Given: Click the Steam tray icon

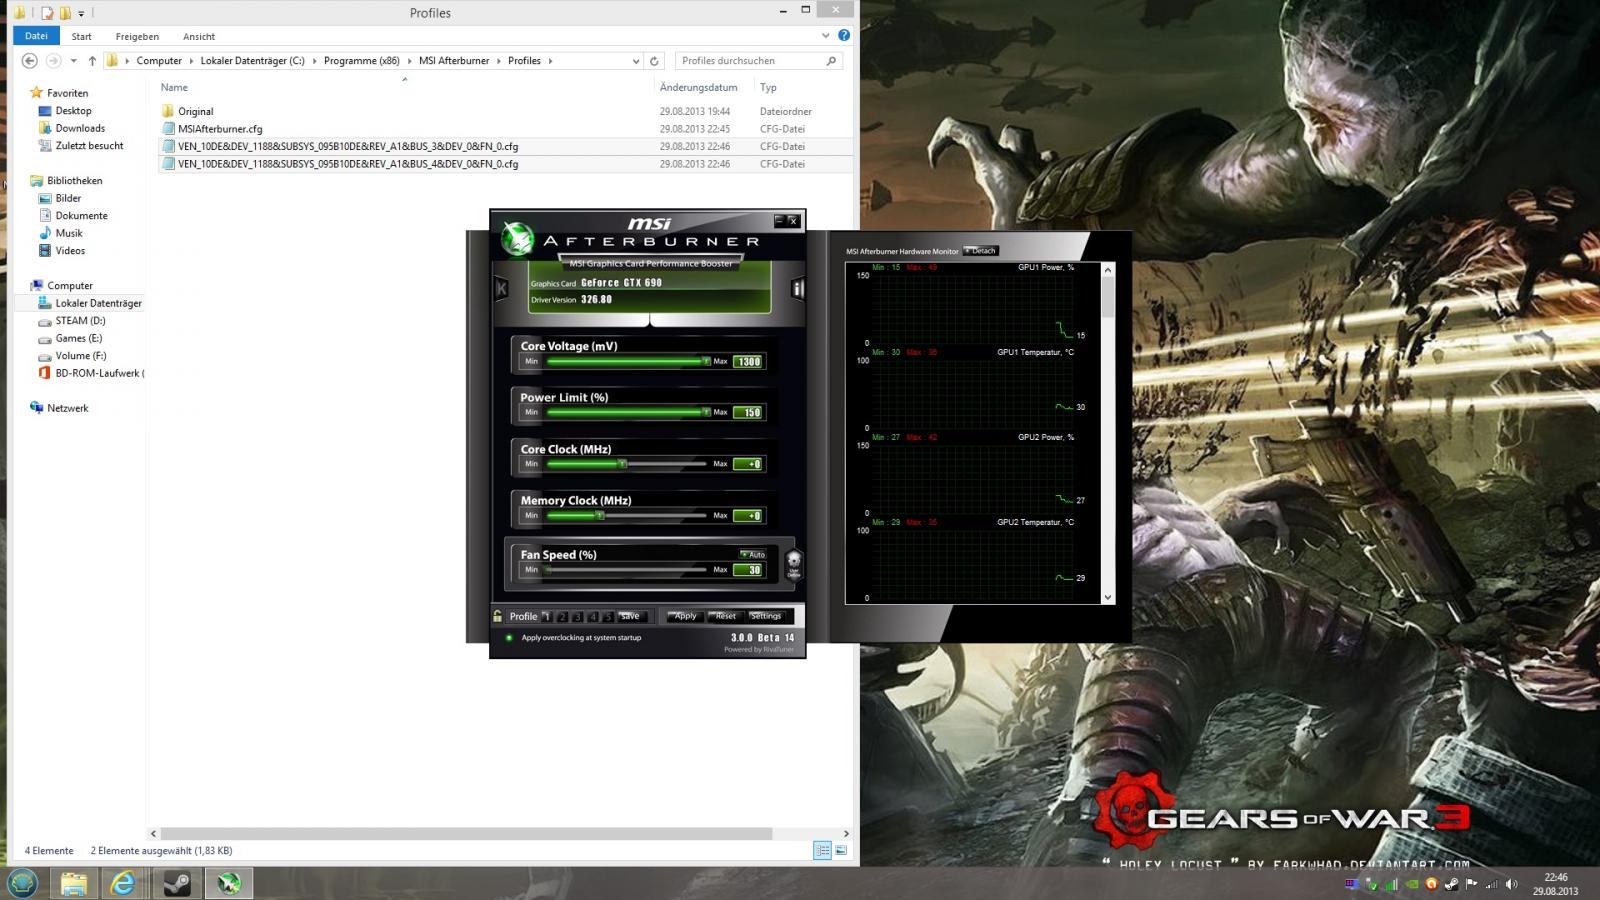Looking at the screenshot, I should point(1451,884).
